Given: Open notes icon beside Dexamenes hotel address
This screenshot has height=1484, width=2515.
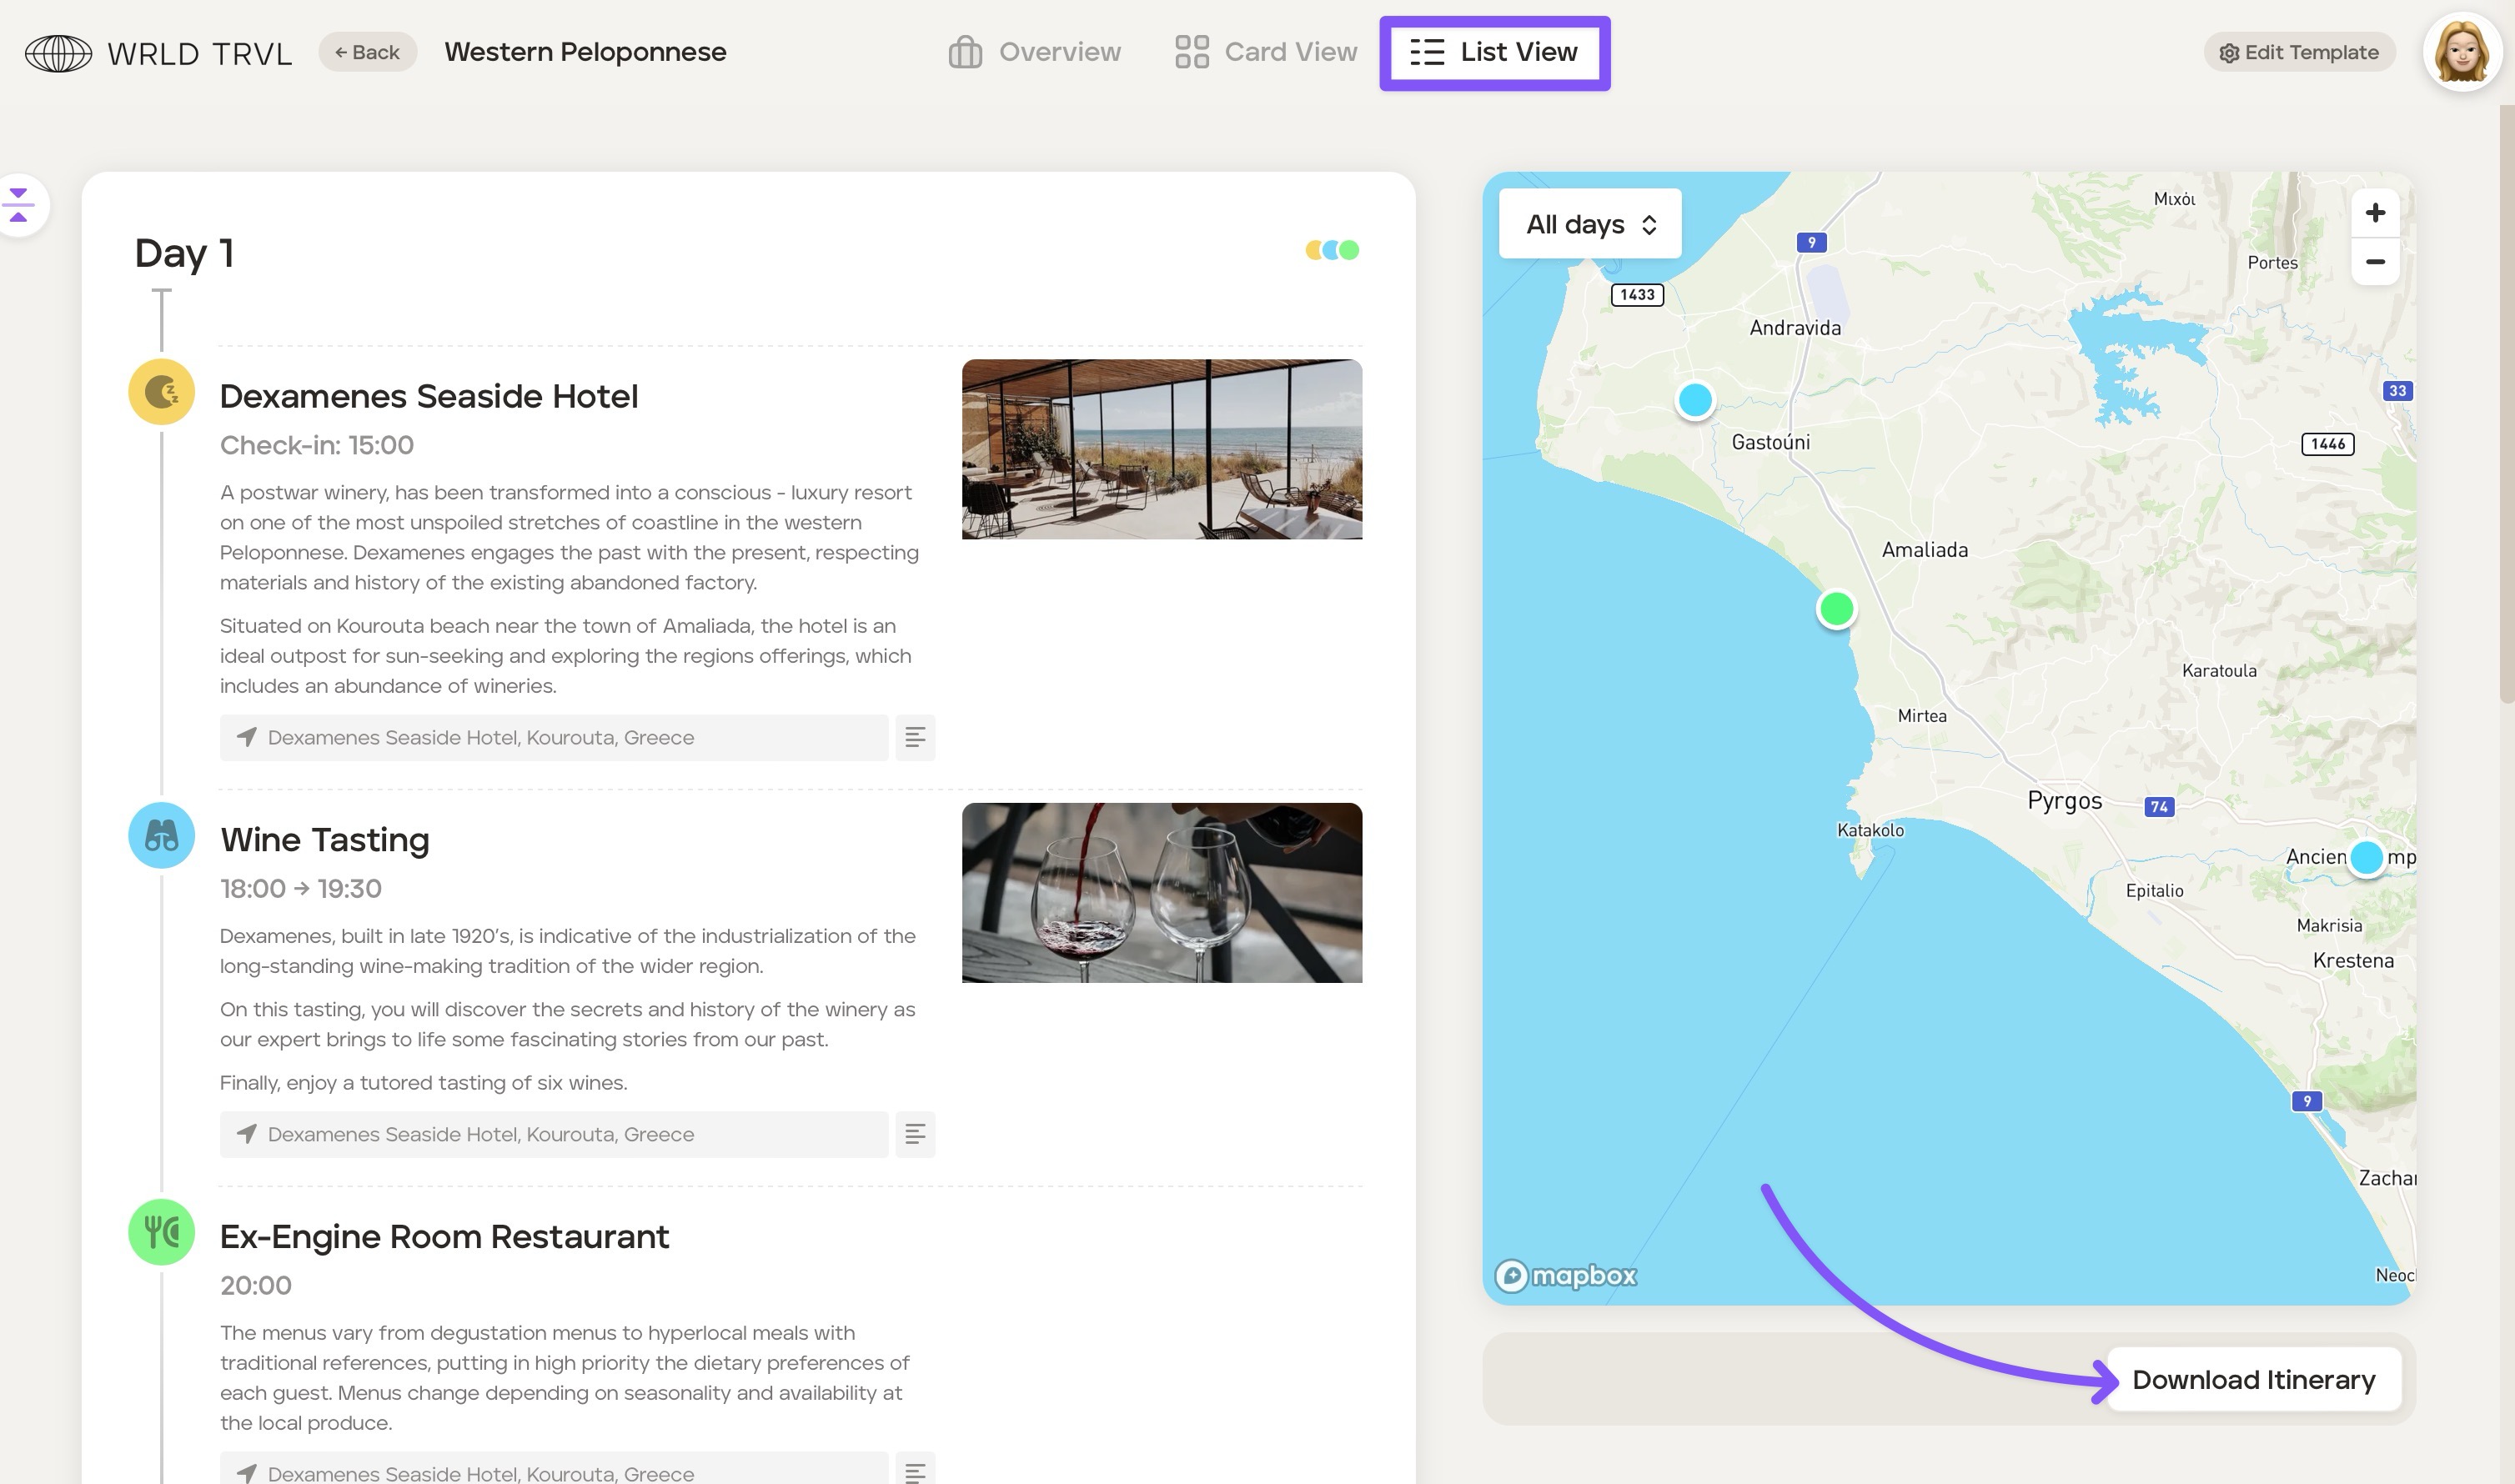Looking at the screenshot, I should [x=914, y=738].
